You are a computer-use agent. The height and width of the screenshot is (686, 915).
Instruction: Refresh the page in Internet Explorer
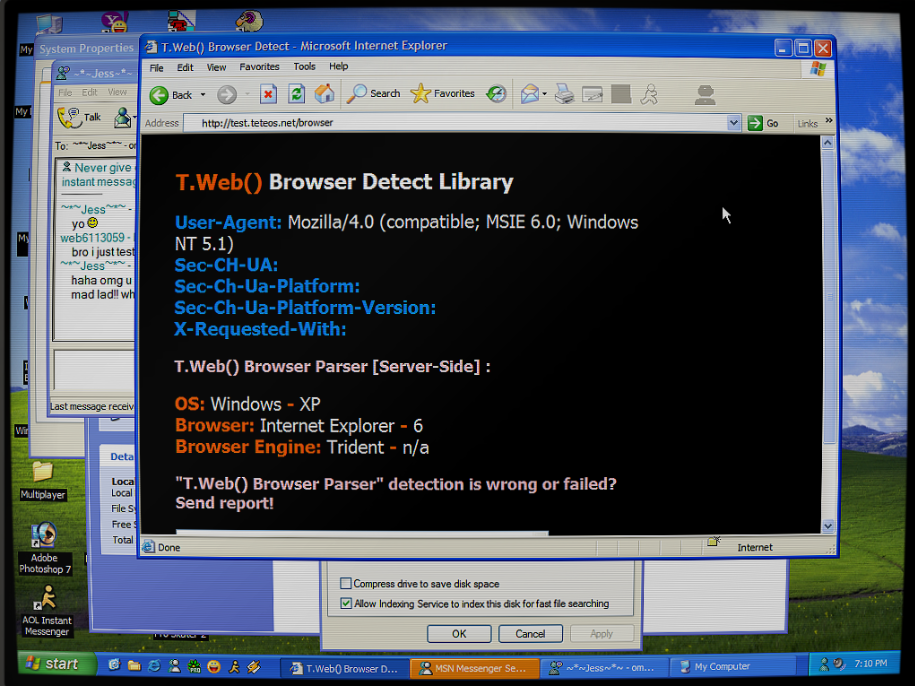coord(296,94)
